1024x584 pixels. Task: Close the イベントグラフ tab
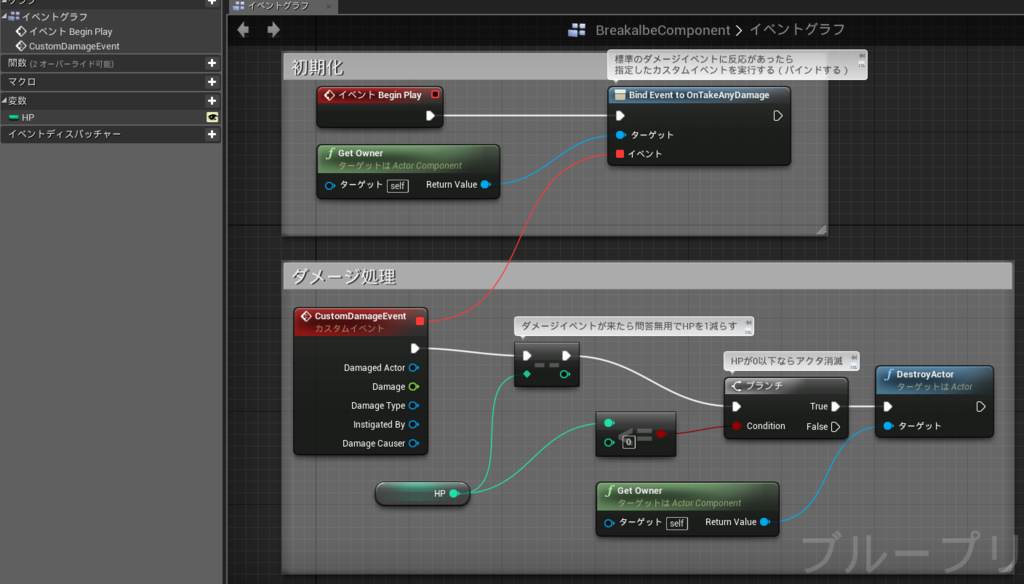tap(328, 7)
